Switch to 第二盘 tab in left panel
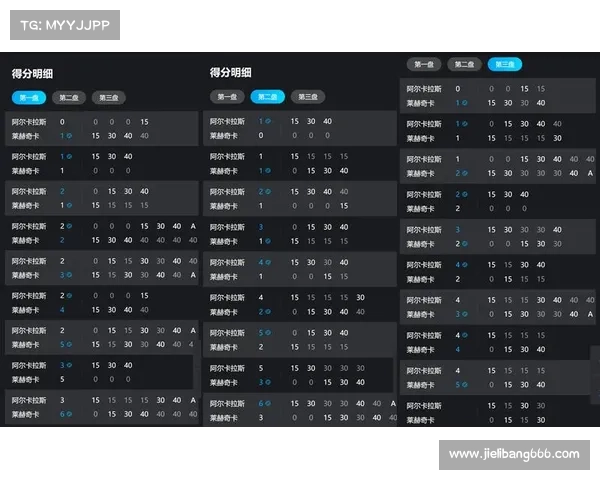Screen dimensions: 600x480 coord(69,98)
